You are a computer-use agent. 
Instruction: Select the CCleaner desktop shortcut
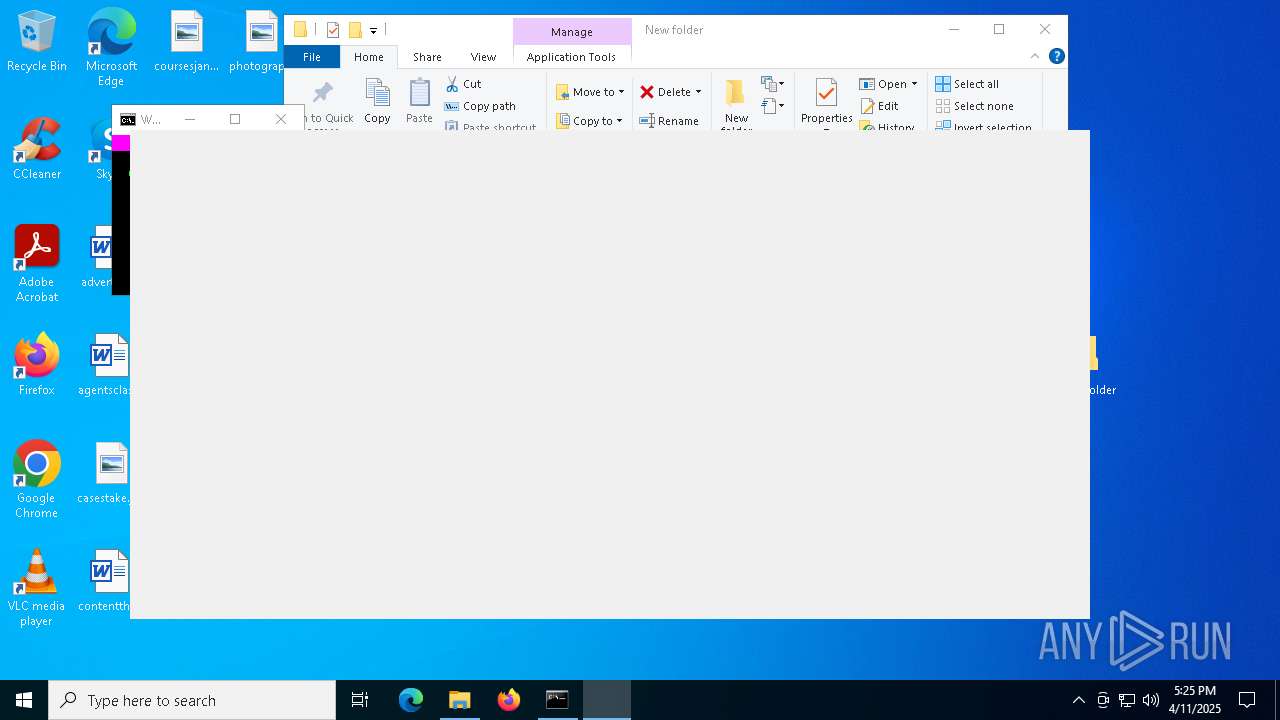point(37,150)
